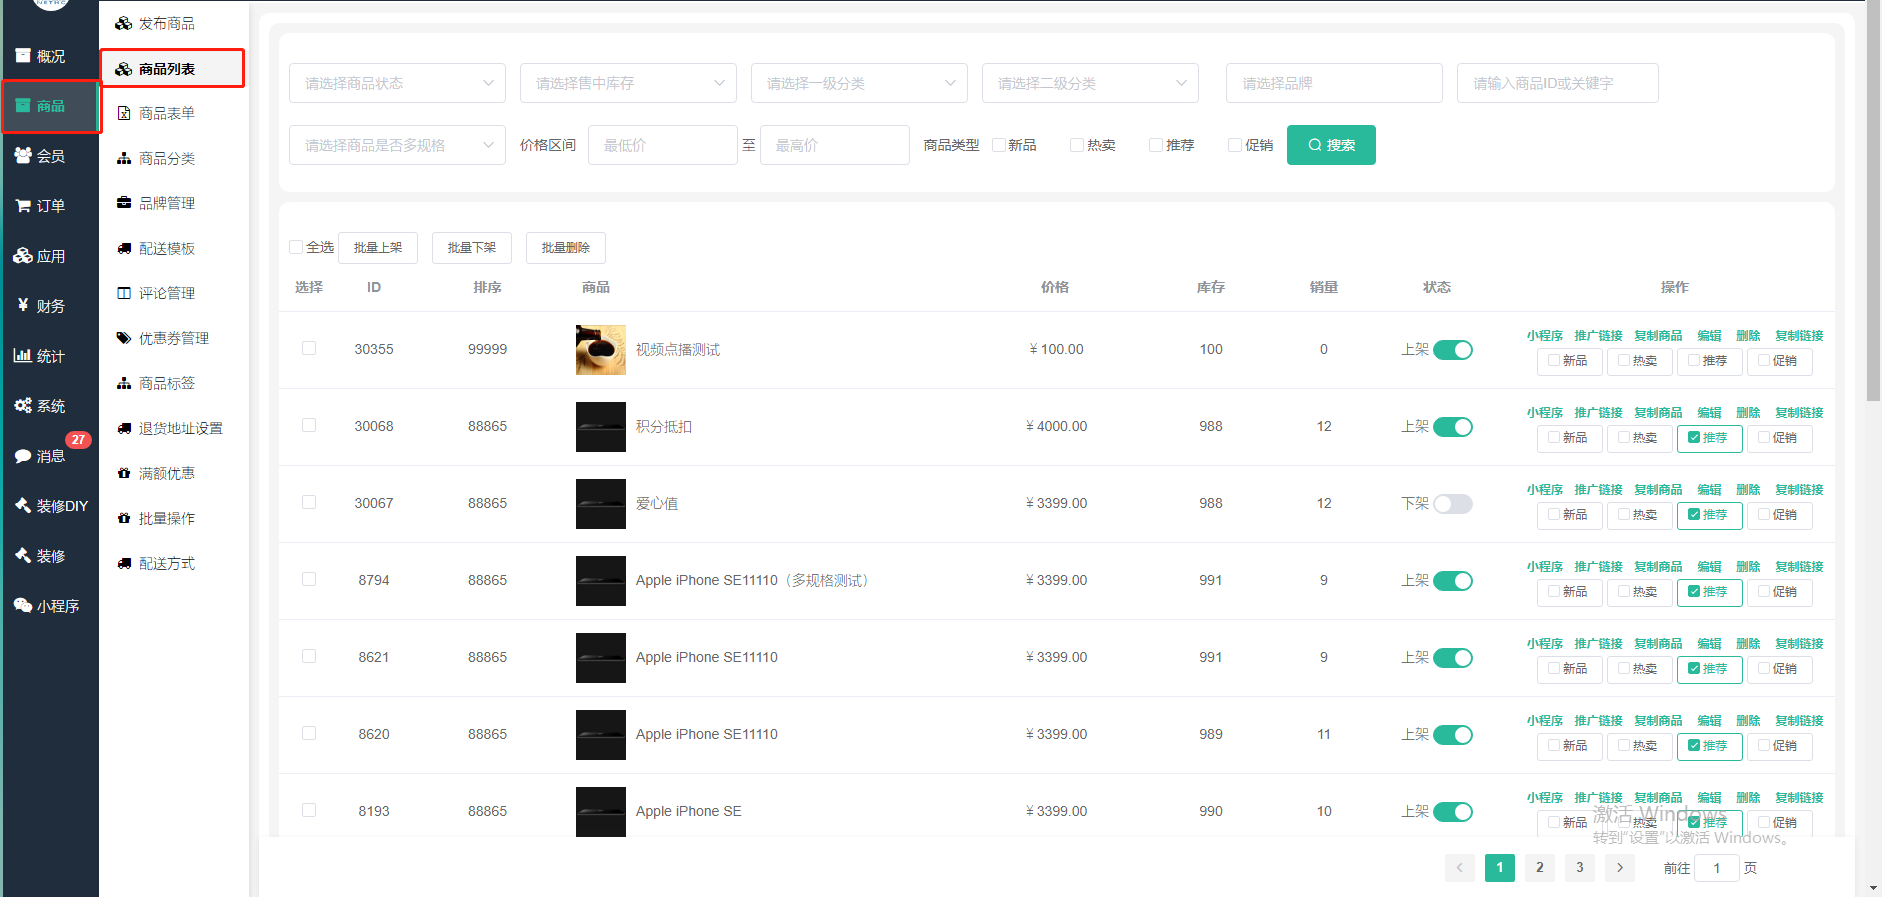Open the 小程序 WeChat icon
The height and width of the screenshot is (897, 1882).
(22, 605)
